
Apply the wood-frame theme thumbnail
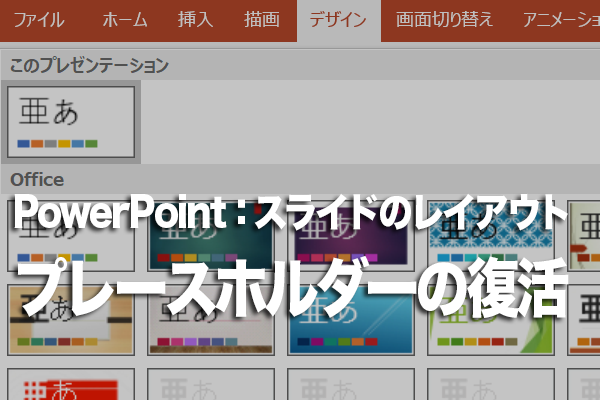(x=71, y=320)
